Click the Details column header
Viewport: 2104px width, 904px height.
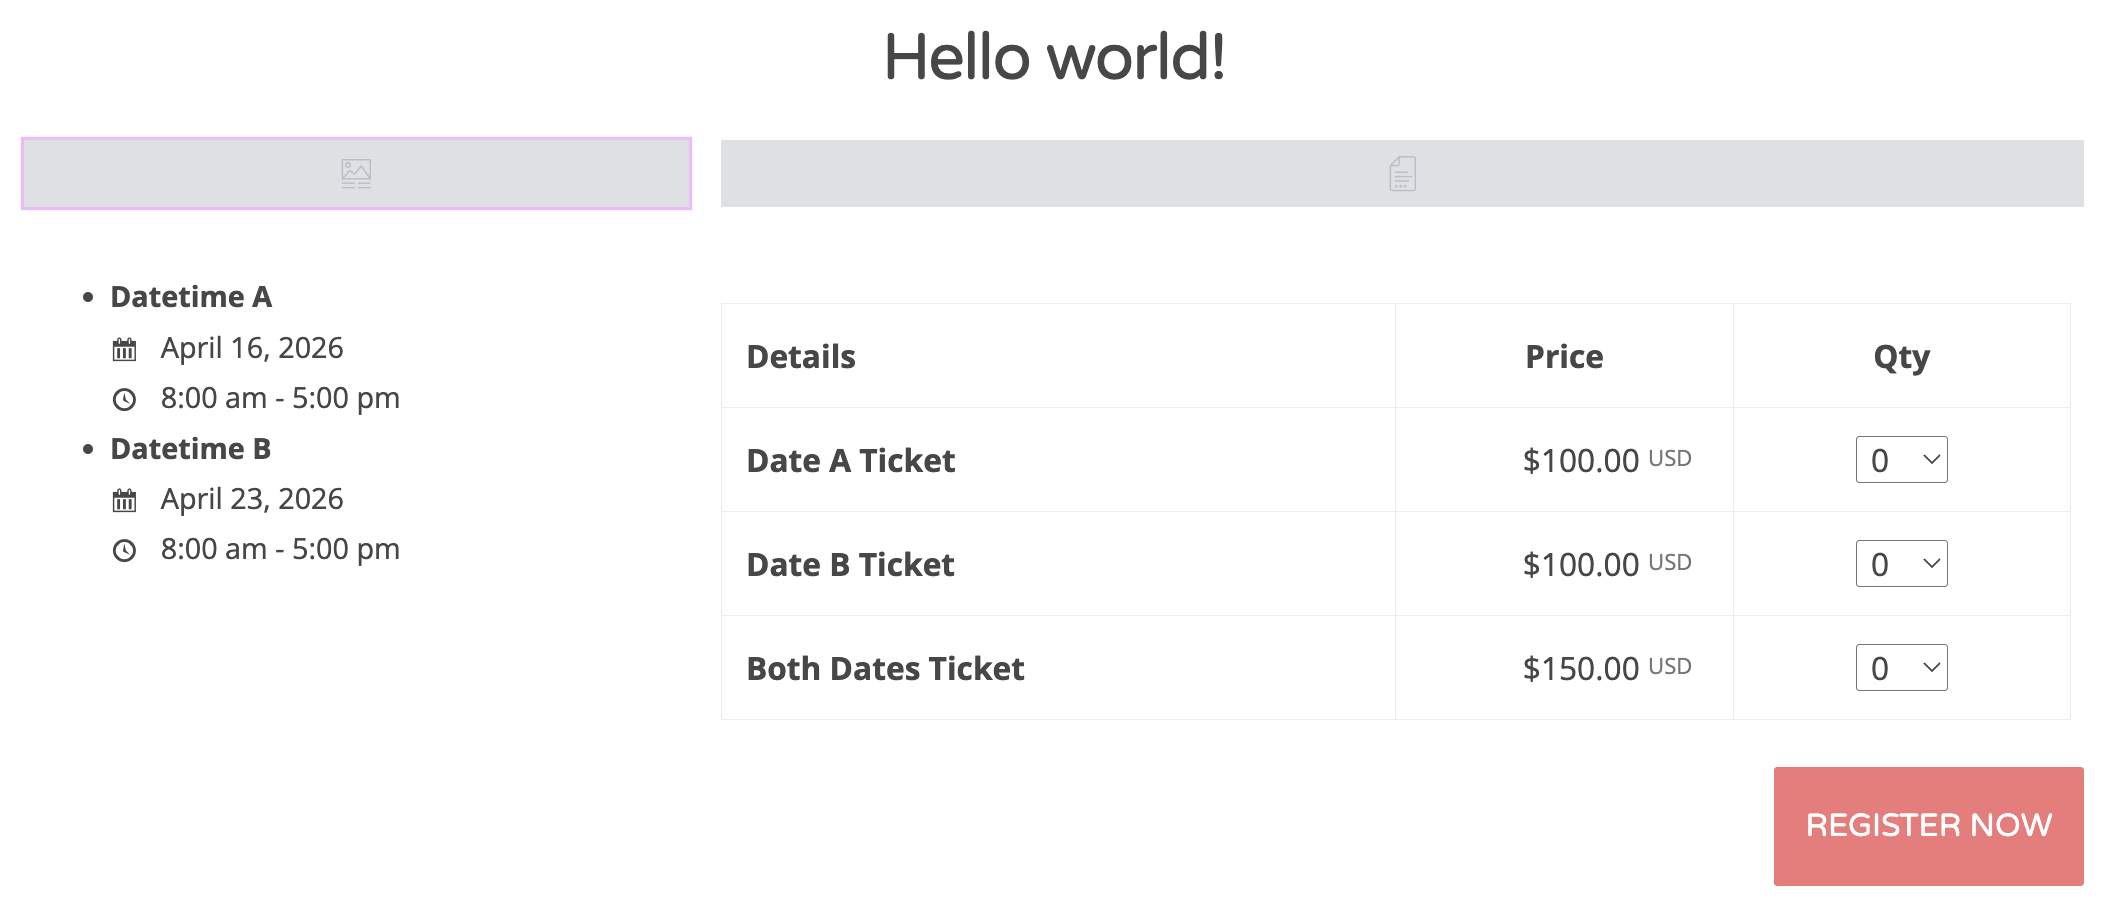tap(801, 357)
